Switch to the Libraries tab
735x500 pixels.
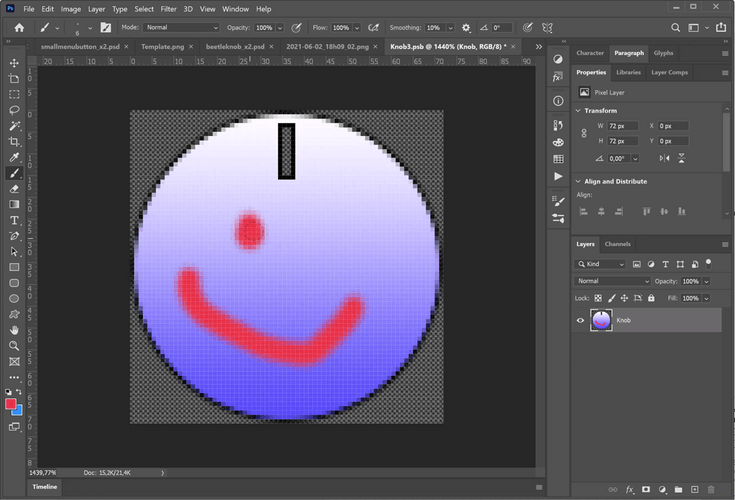click(x=628, y=73)
